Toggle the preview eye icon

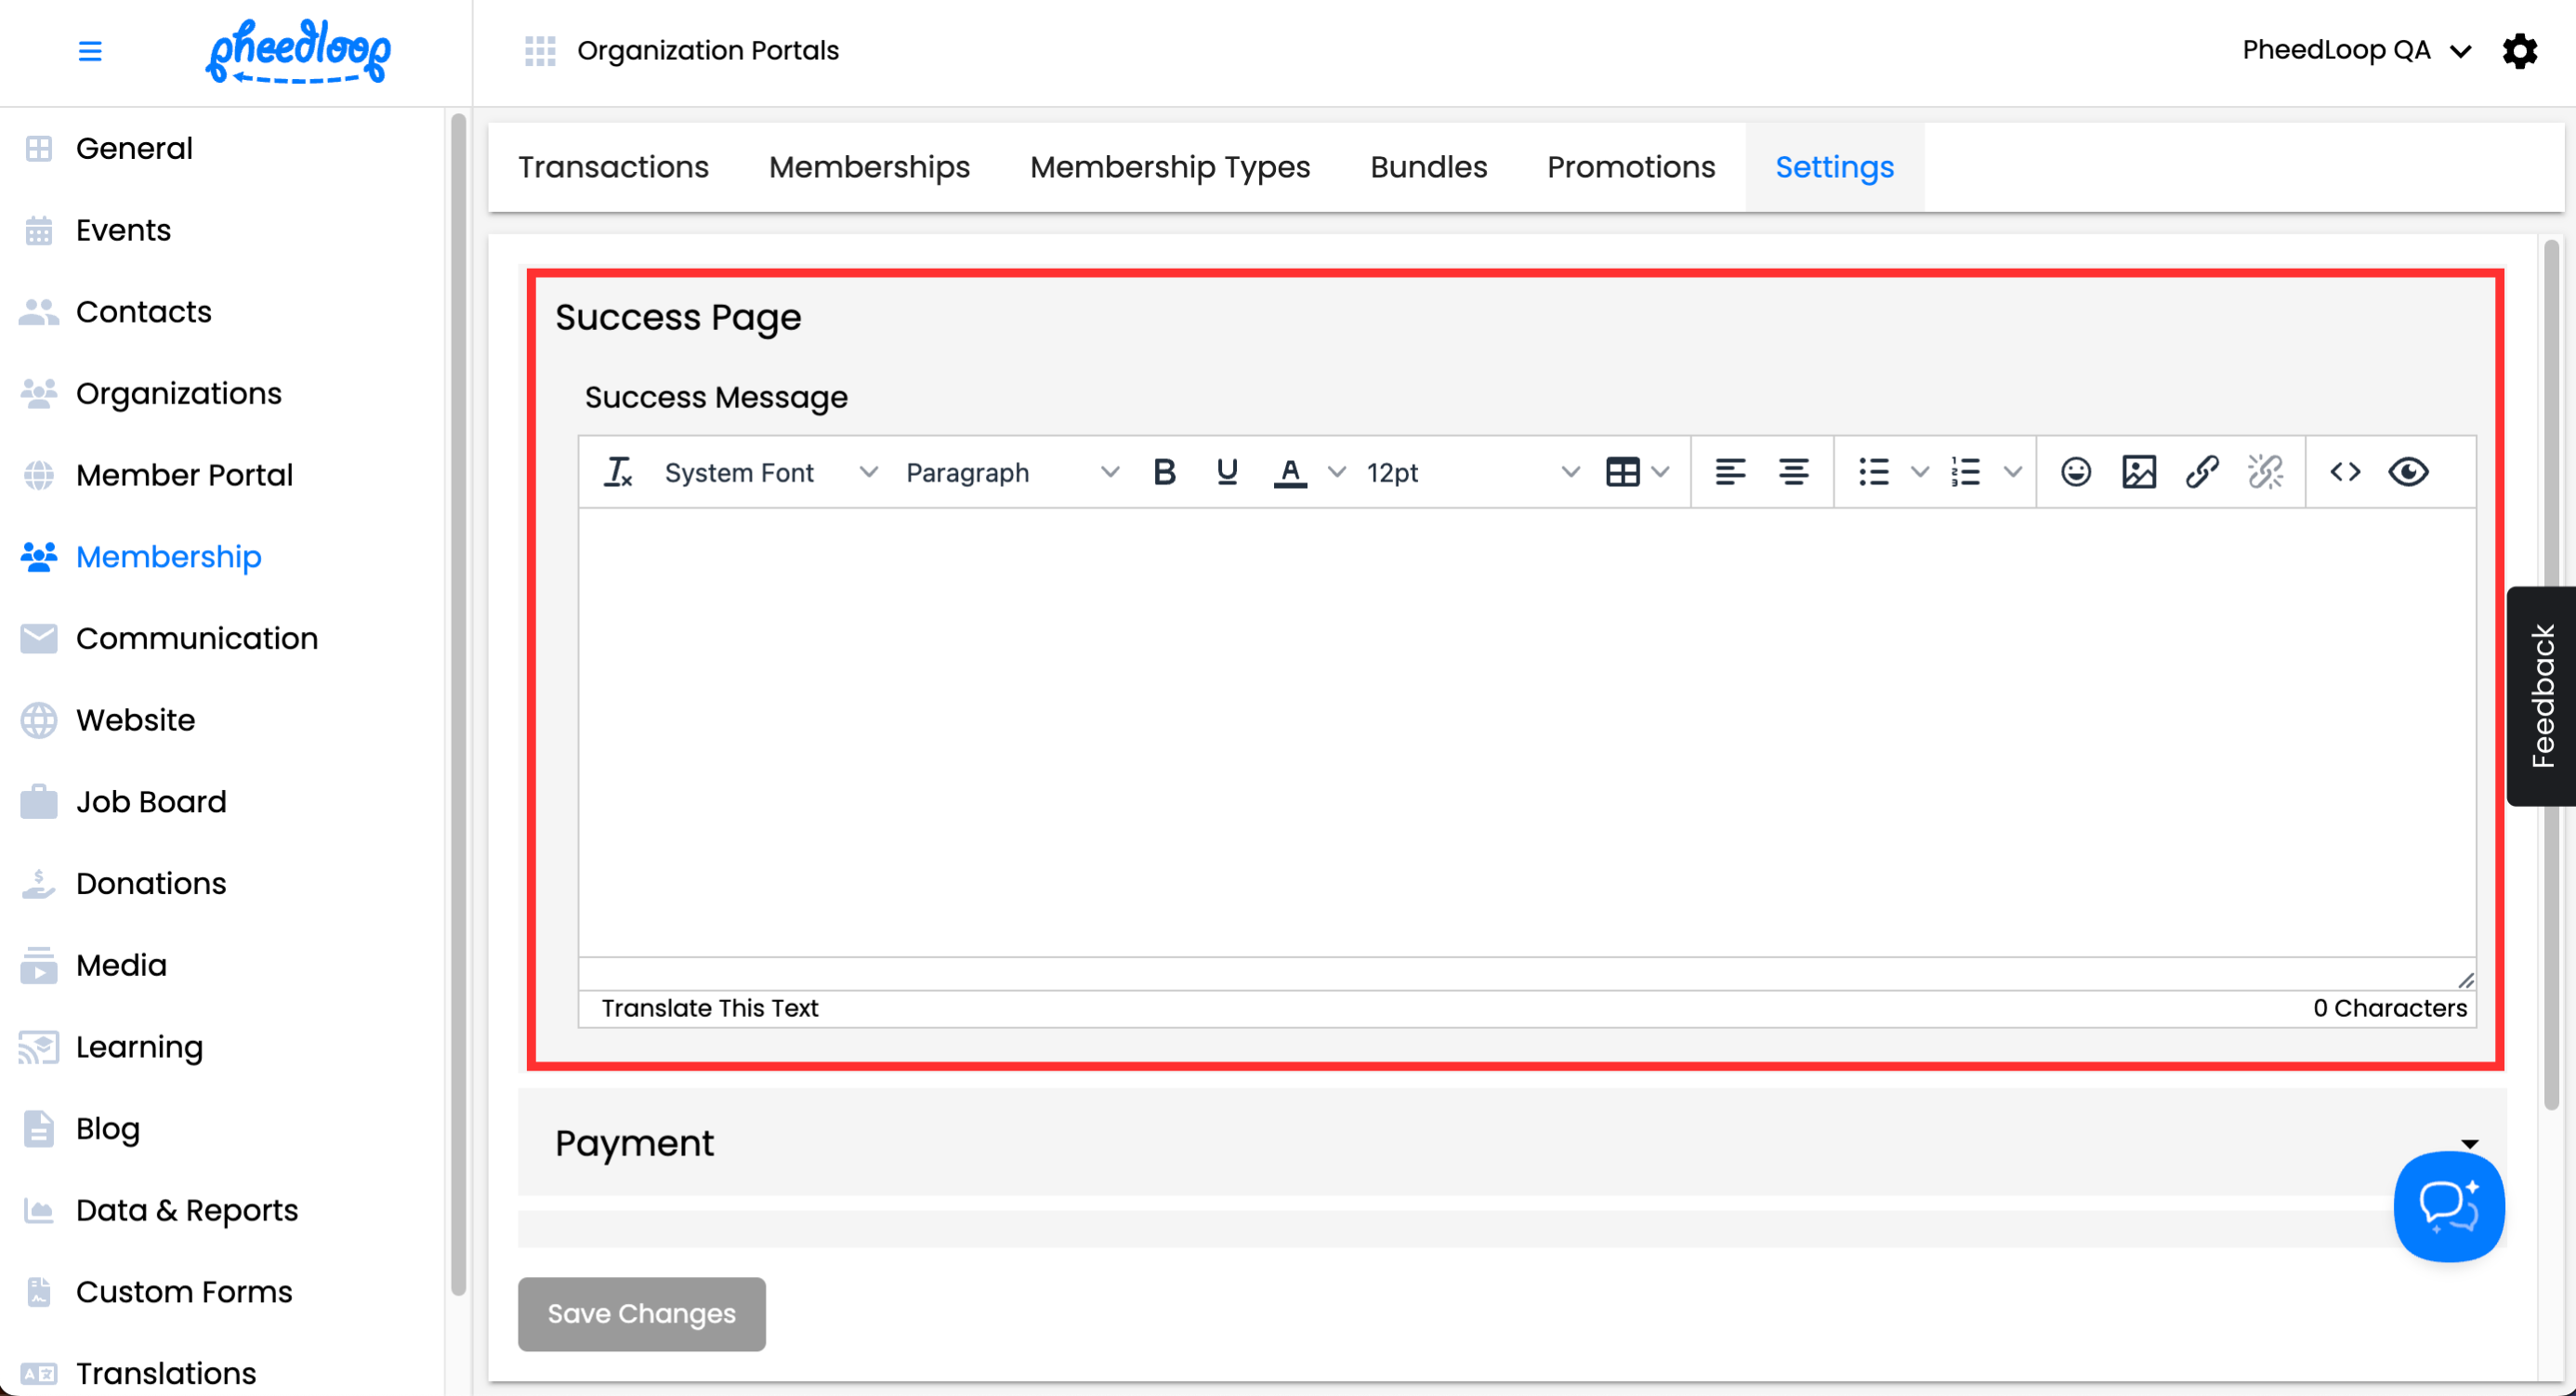(x=2408, y=472)
